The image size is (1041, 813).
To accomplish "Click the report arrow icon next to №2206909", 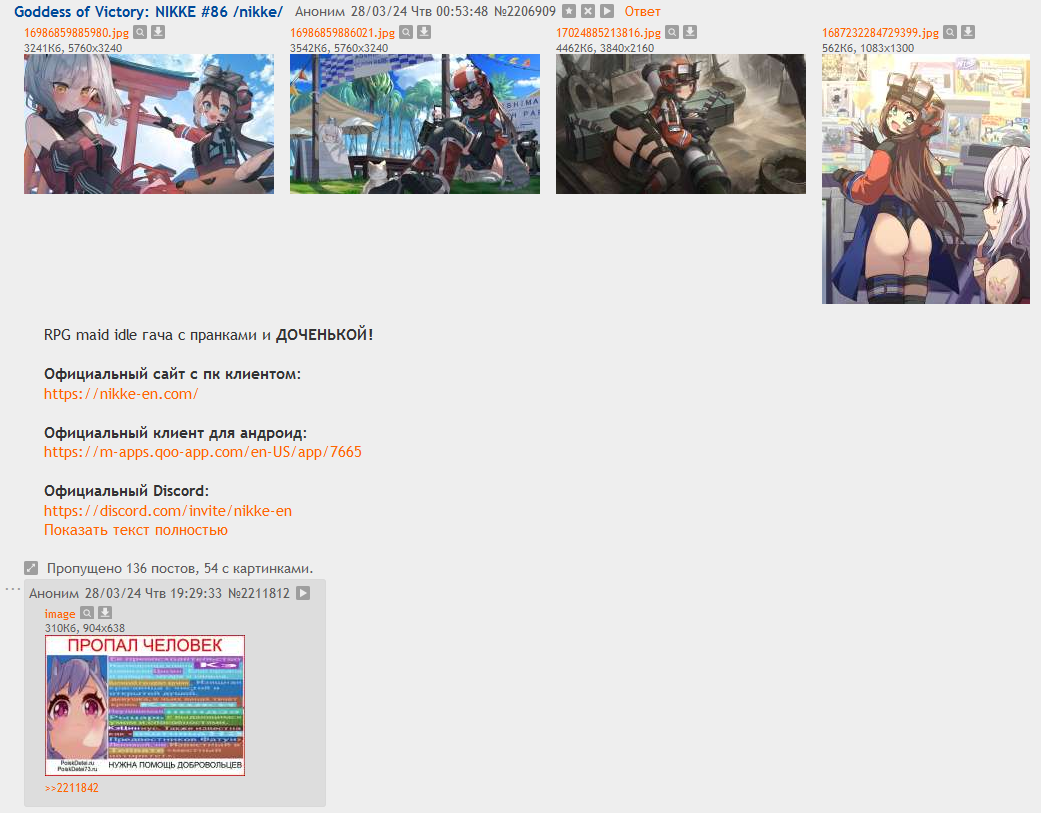I will (x=607, y=11).
